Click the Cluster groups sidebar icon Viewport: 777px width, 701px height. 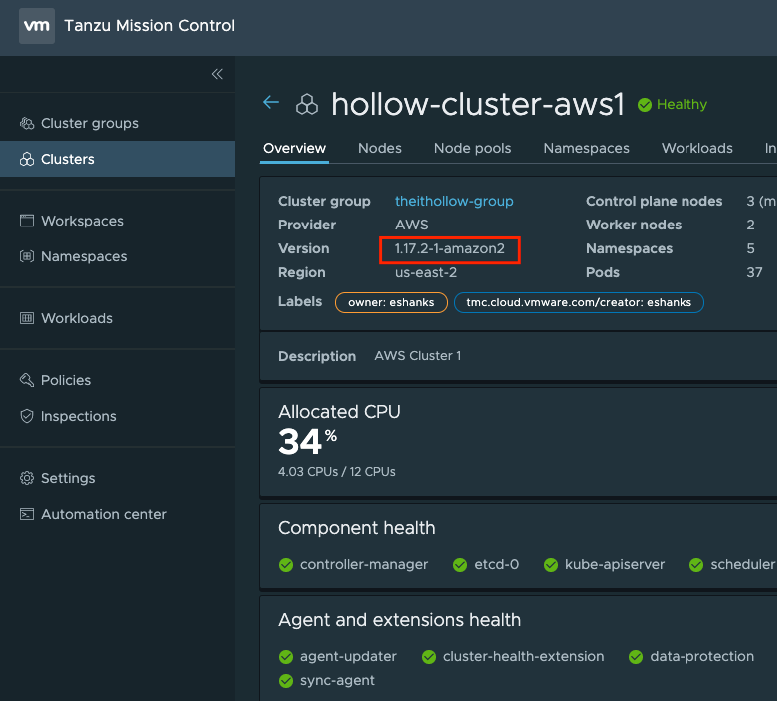click(x=27, y=124)
